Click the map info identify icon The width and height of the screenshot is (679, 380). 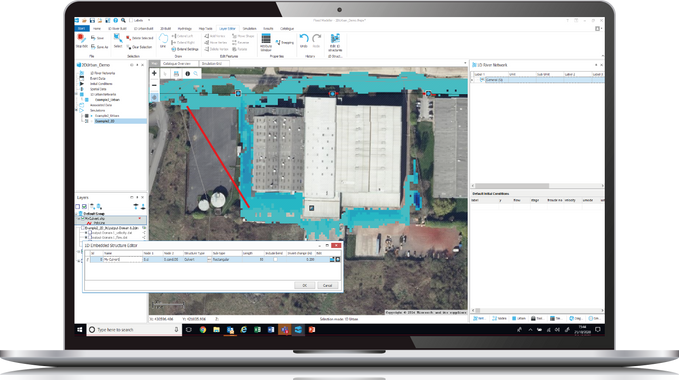pos(188,74)
